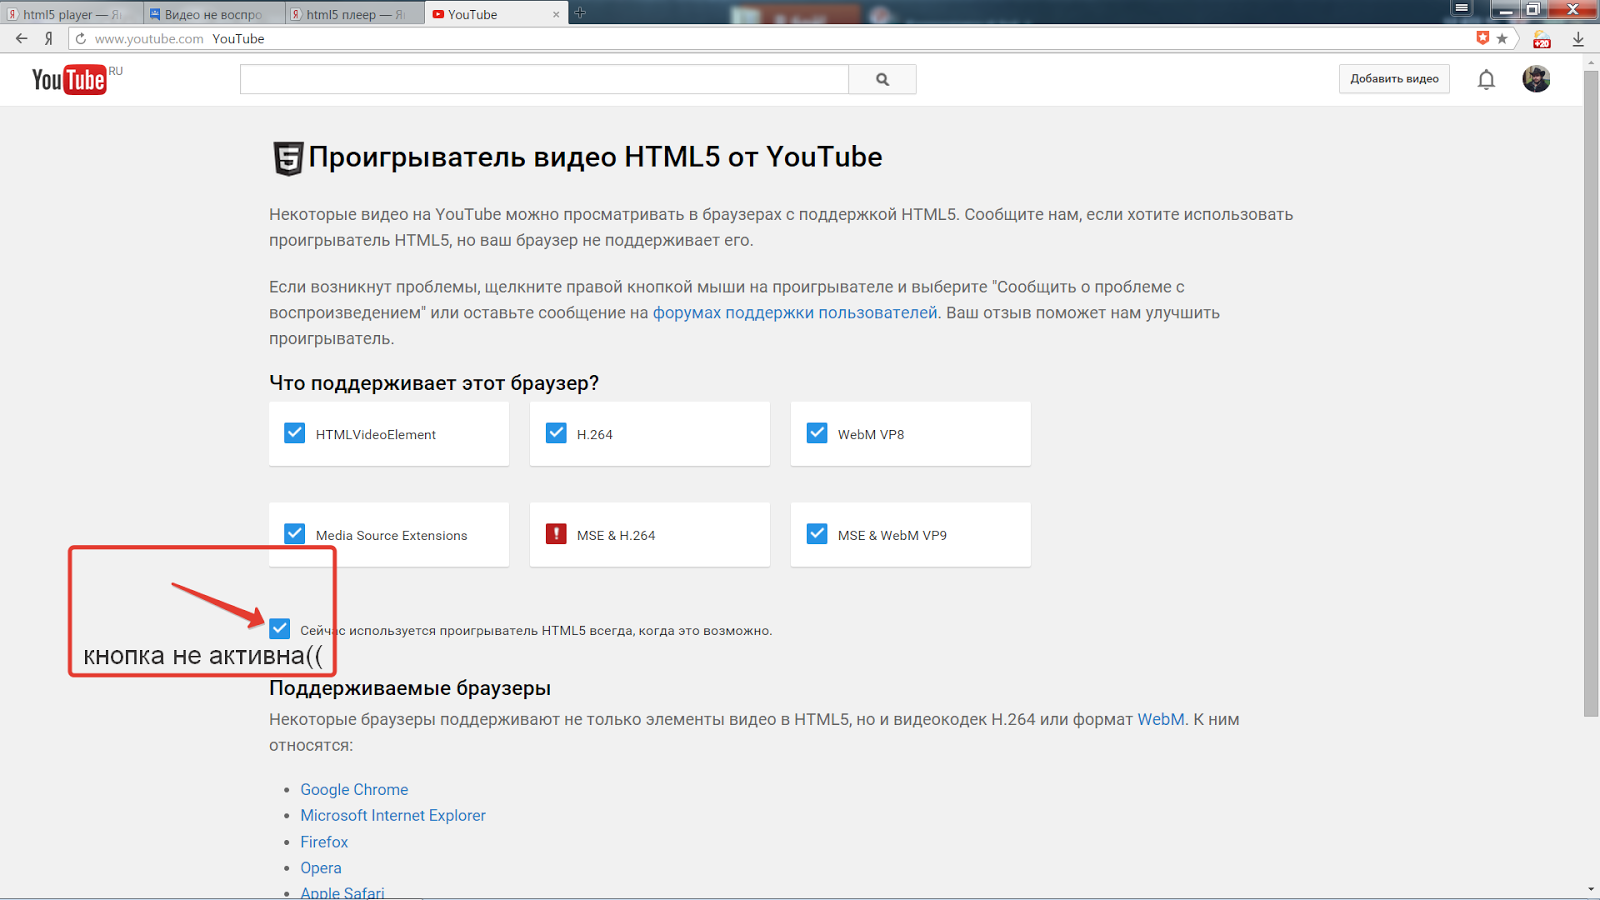Go back using the browser back arrow
Image resolution: width=1600 pixels, height=900 pixels.
(x=22, y=39)
